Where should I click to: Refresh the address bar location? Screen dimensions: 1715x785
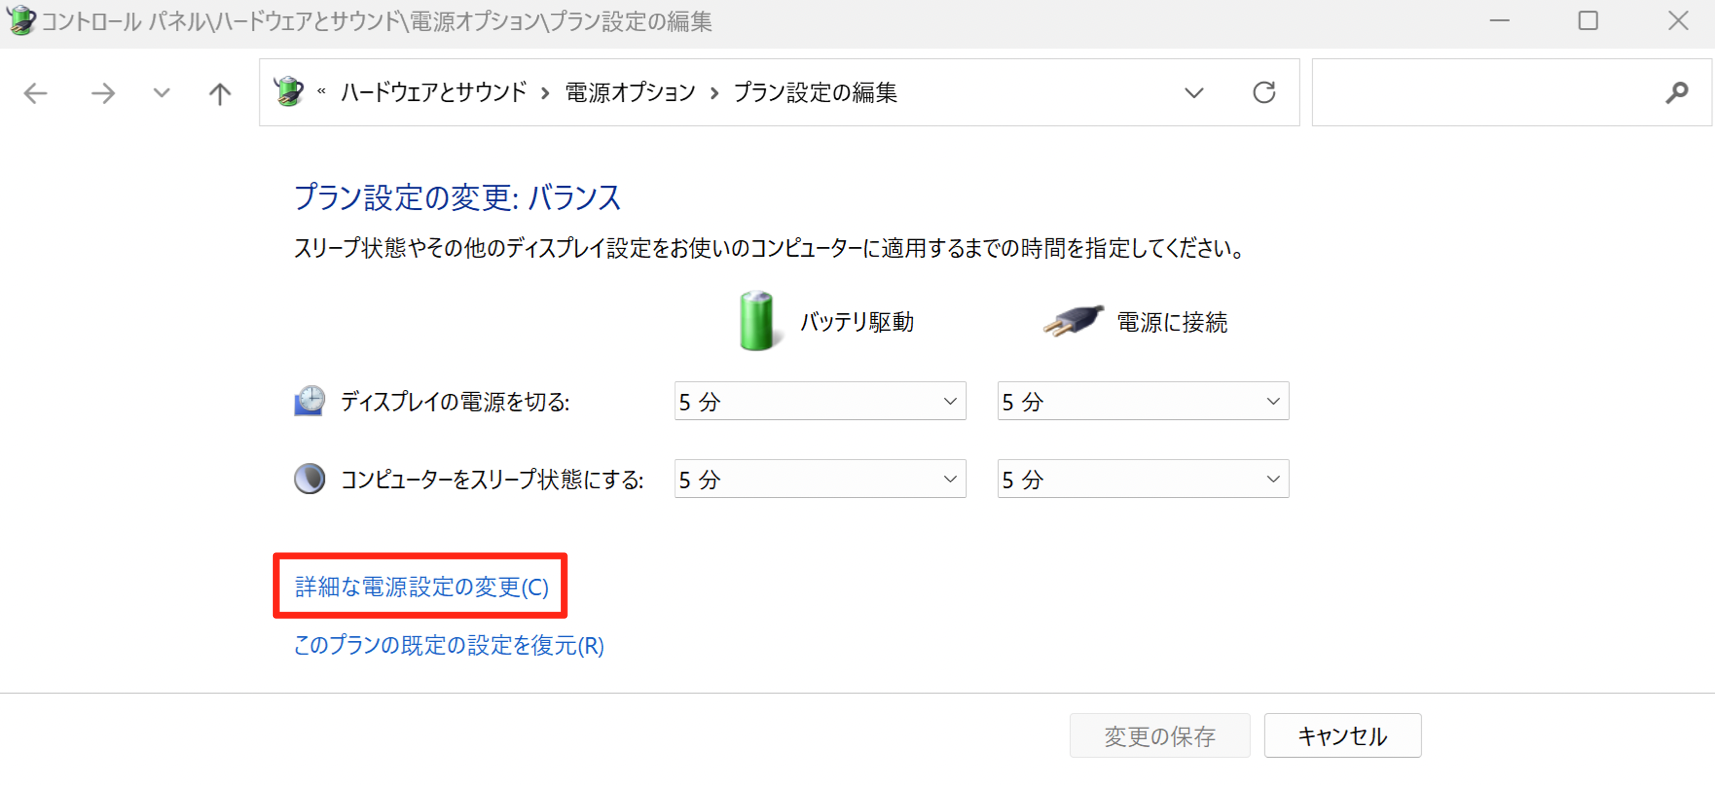(1264, 93)
